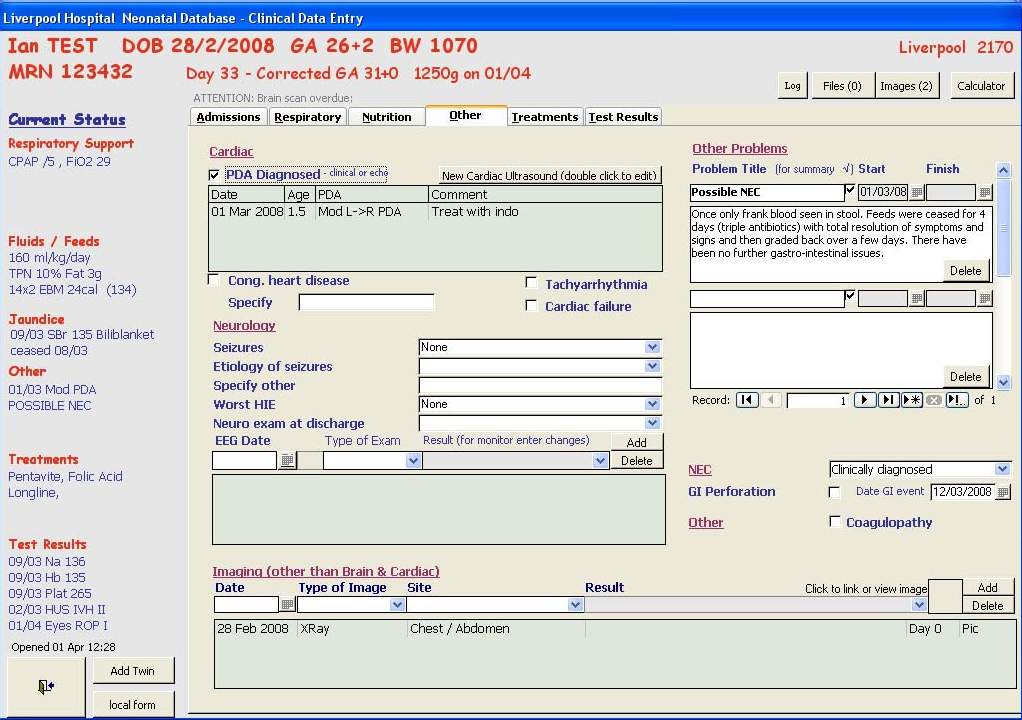Image resolution: width=1022 pixels, height=720 pixels.
Task: Click the Specify other text field
Action: click(540, 386)
